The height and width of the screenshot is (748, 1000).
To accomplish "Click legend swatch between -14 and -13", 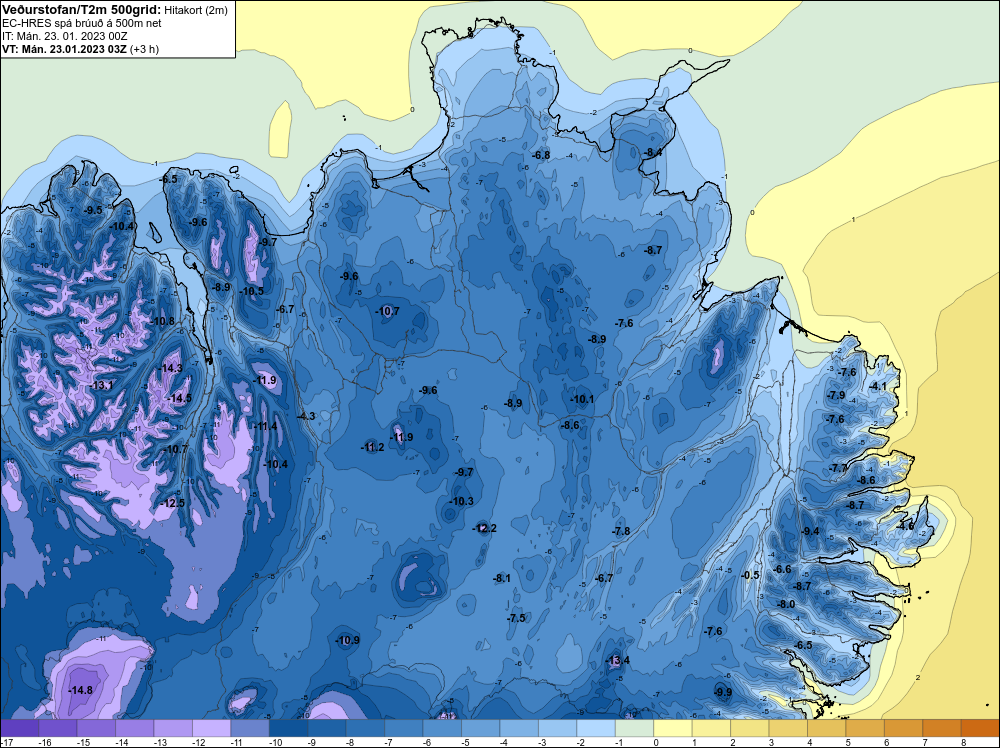I will 135,728.
